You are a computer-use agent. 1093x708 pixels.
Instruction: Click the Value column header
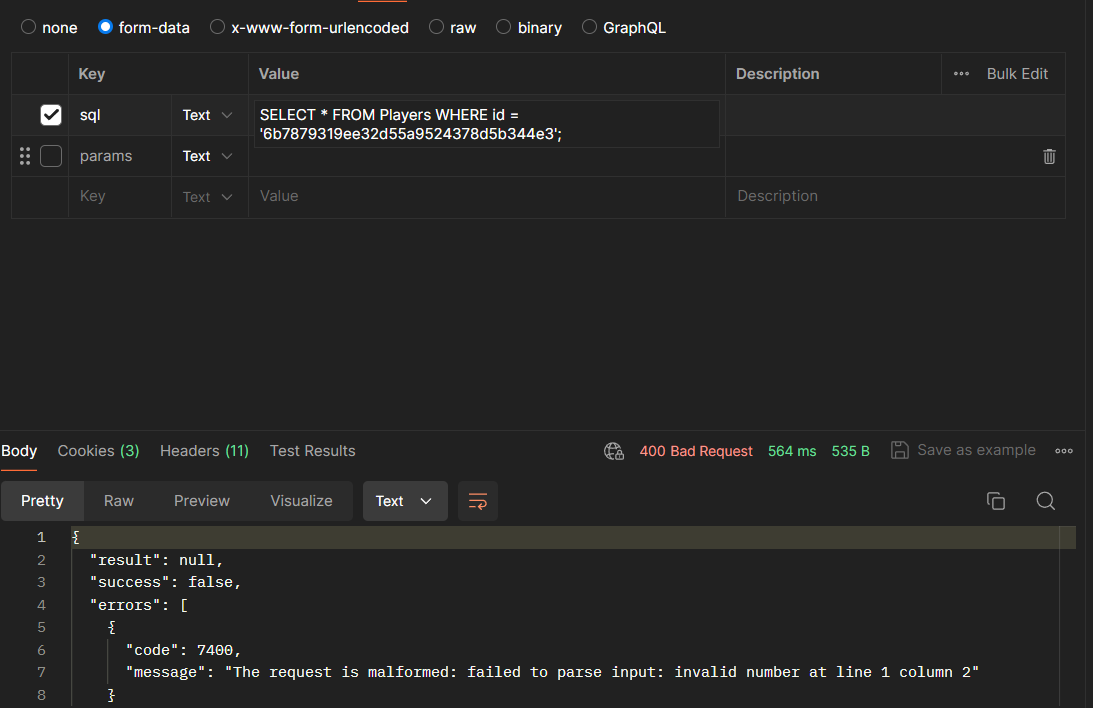279,74
